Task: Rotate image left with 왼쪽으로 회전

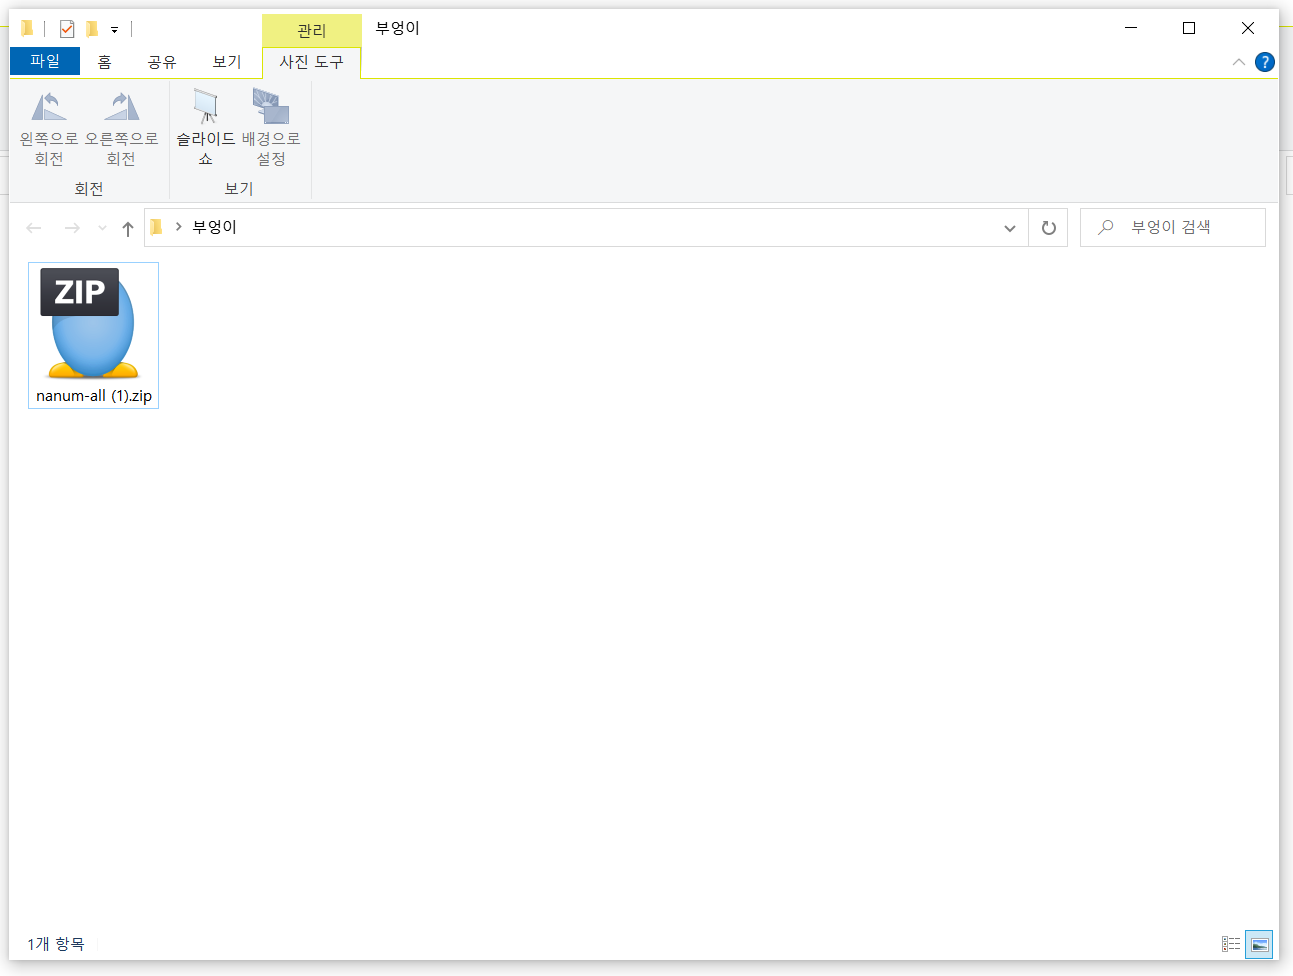Action: pos(49,128)
